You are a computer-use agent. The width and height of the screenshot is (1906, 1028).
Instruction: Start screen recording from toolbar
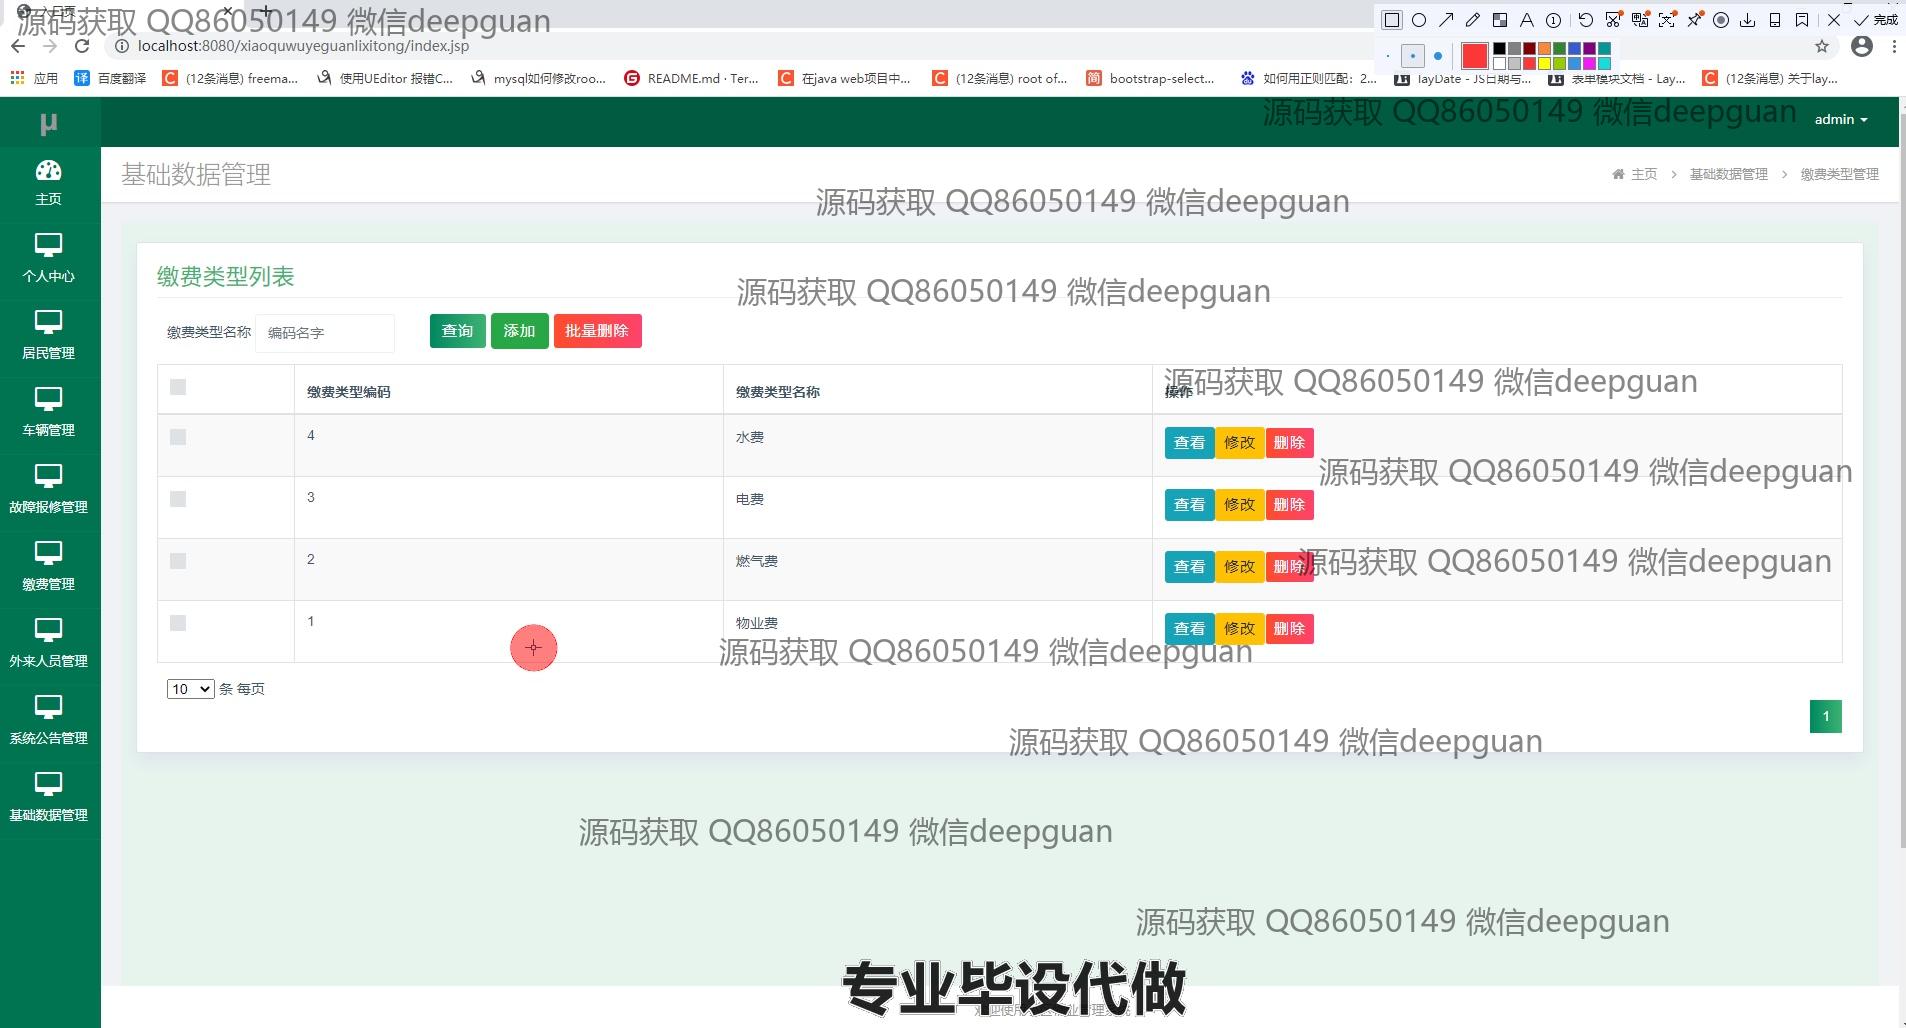[x=1721, y=20]
